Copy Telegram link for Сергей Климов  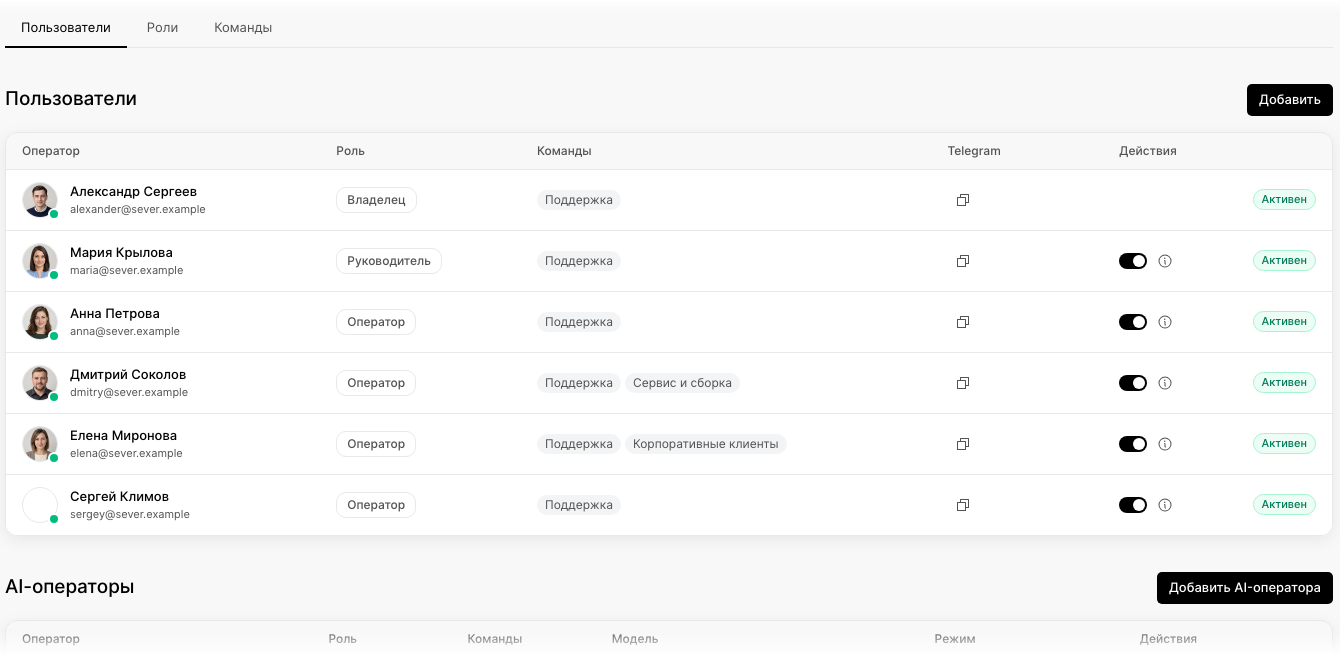963,505
